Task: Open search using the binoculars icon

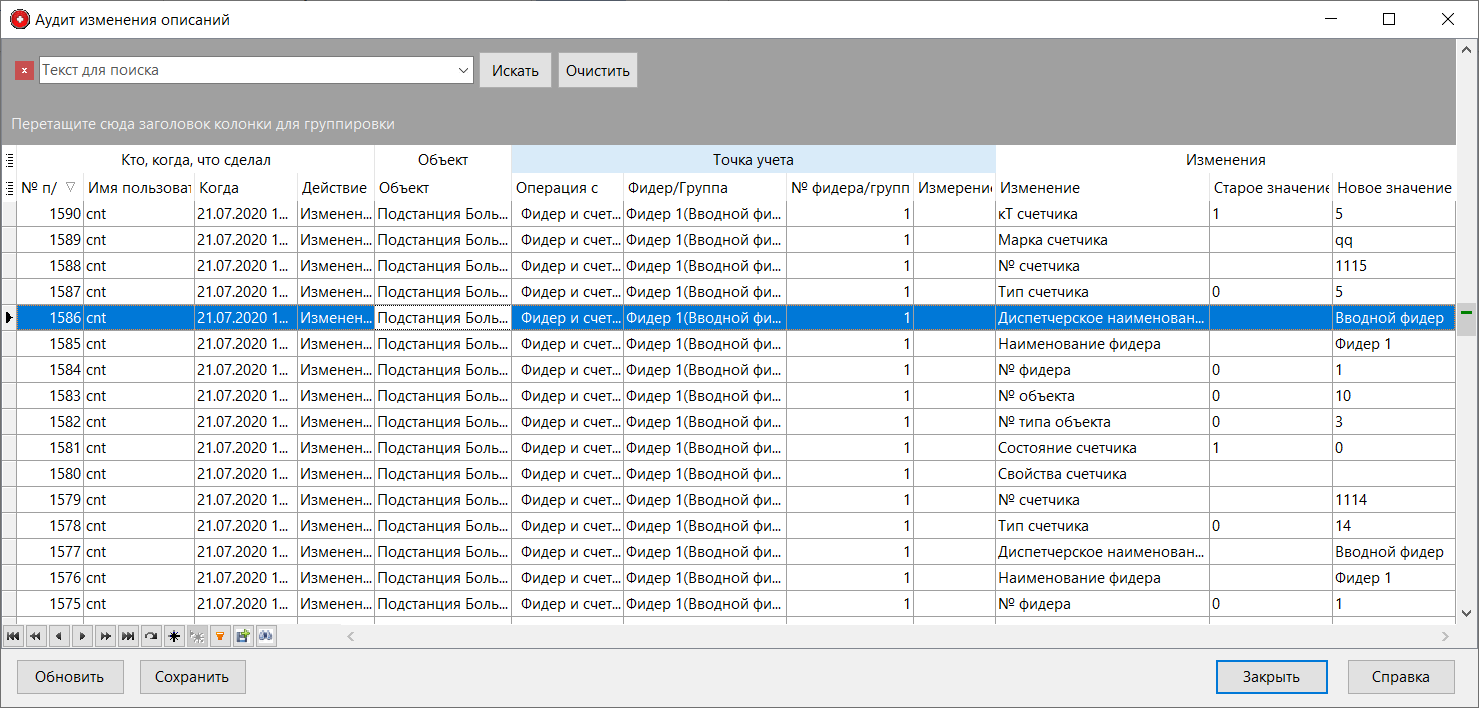Action: (266, 636)
